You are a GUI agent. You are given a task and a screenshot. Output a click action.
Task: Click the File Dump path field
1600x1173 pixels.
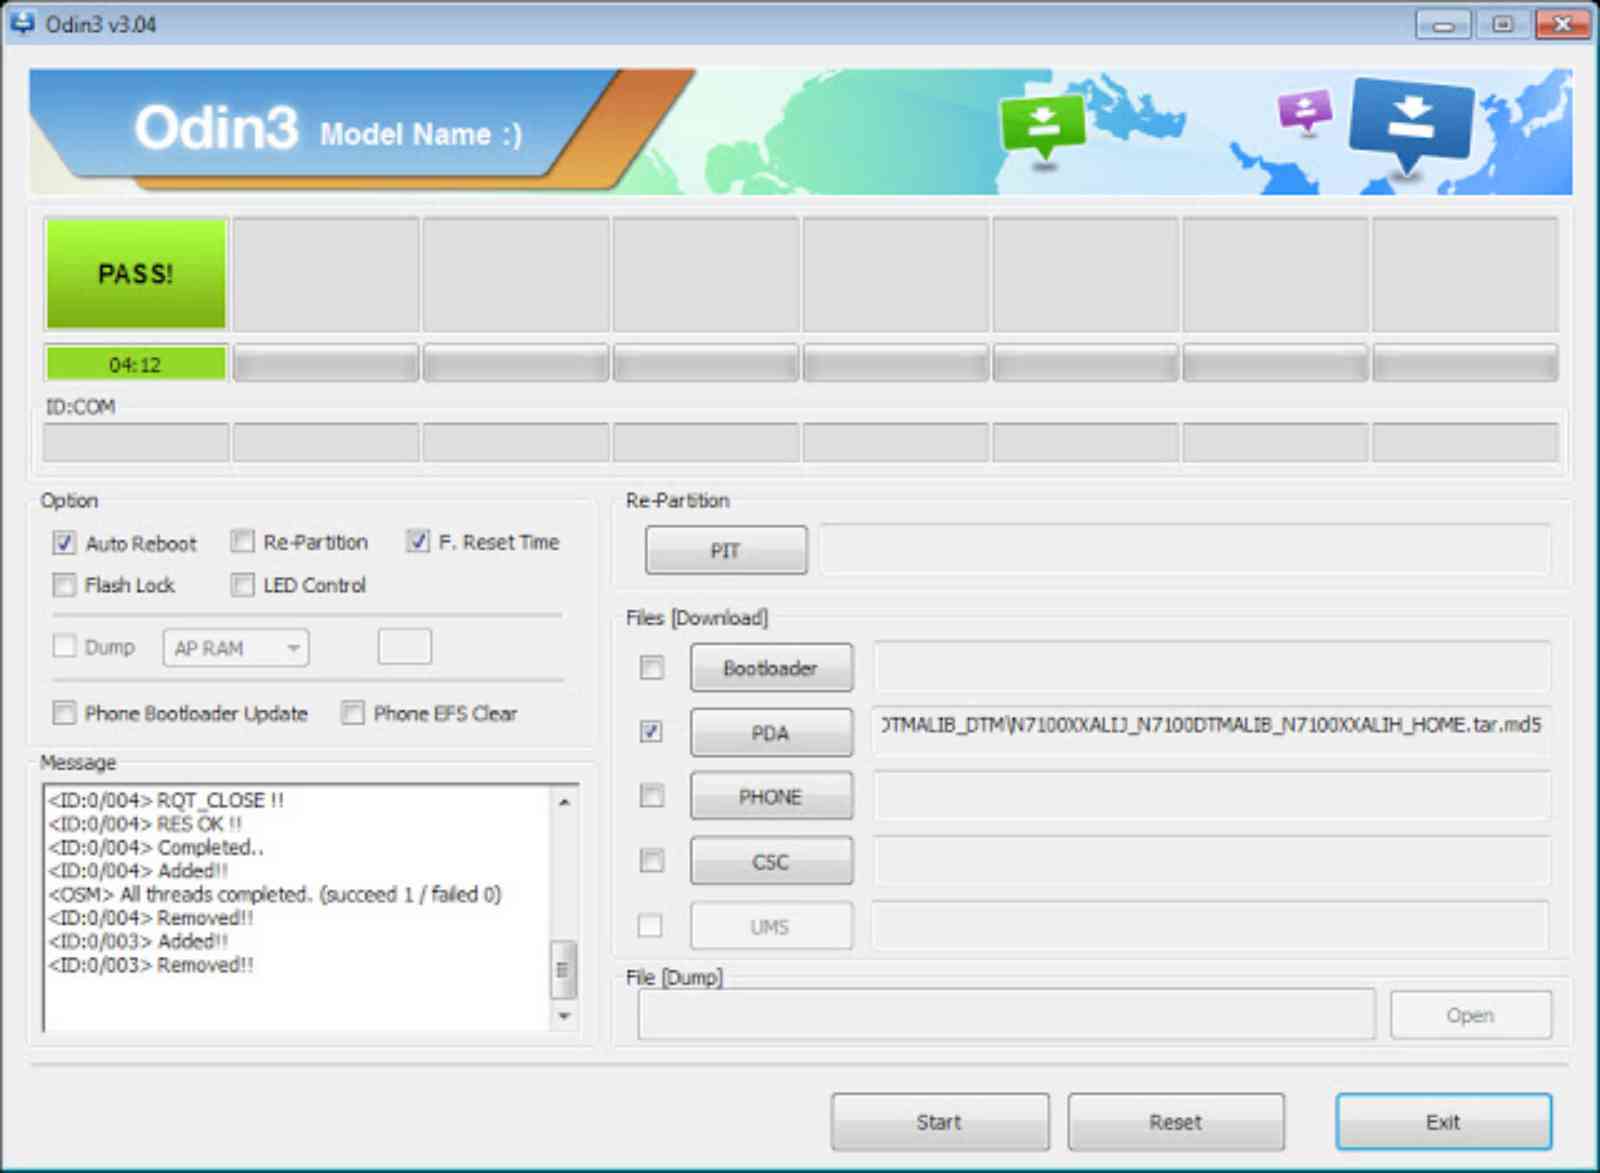click(x=1007, y=1015)
